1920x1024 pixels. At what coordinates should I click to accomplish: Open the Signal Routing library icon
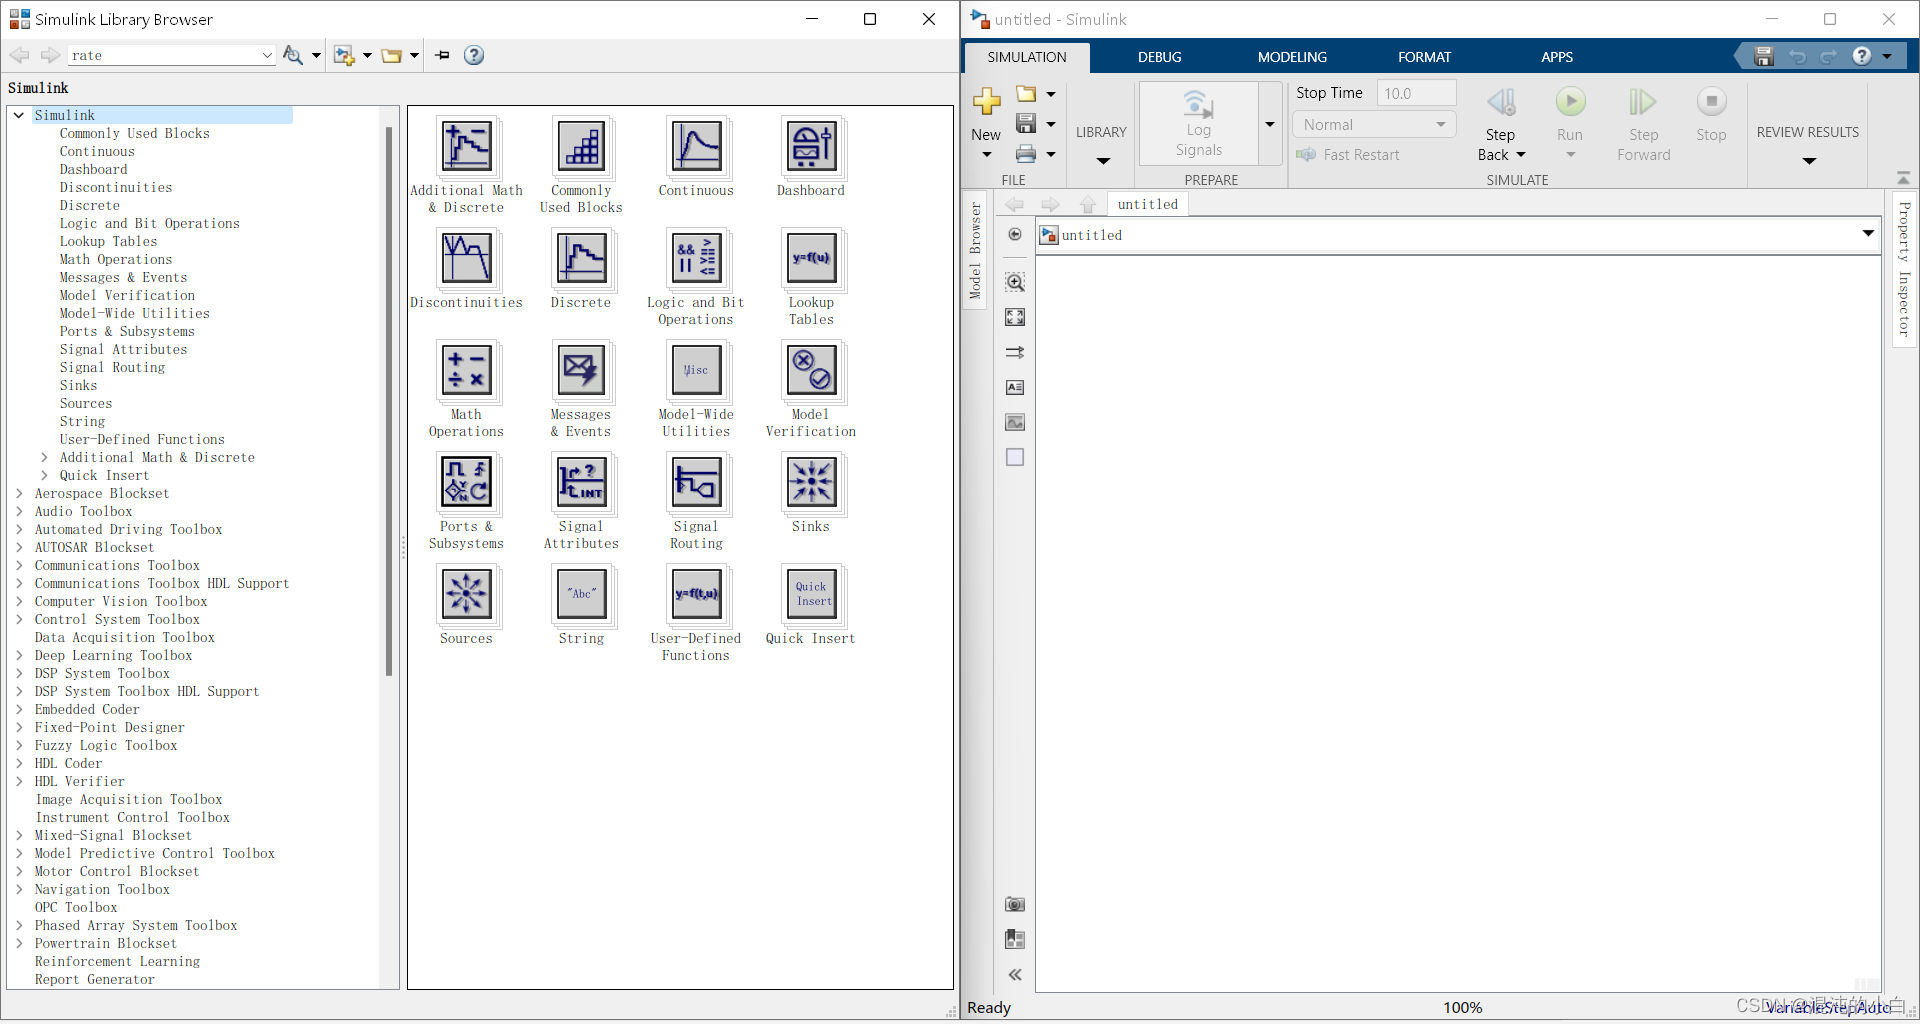click(x=697, y=483)
